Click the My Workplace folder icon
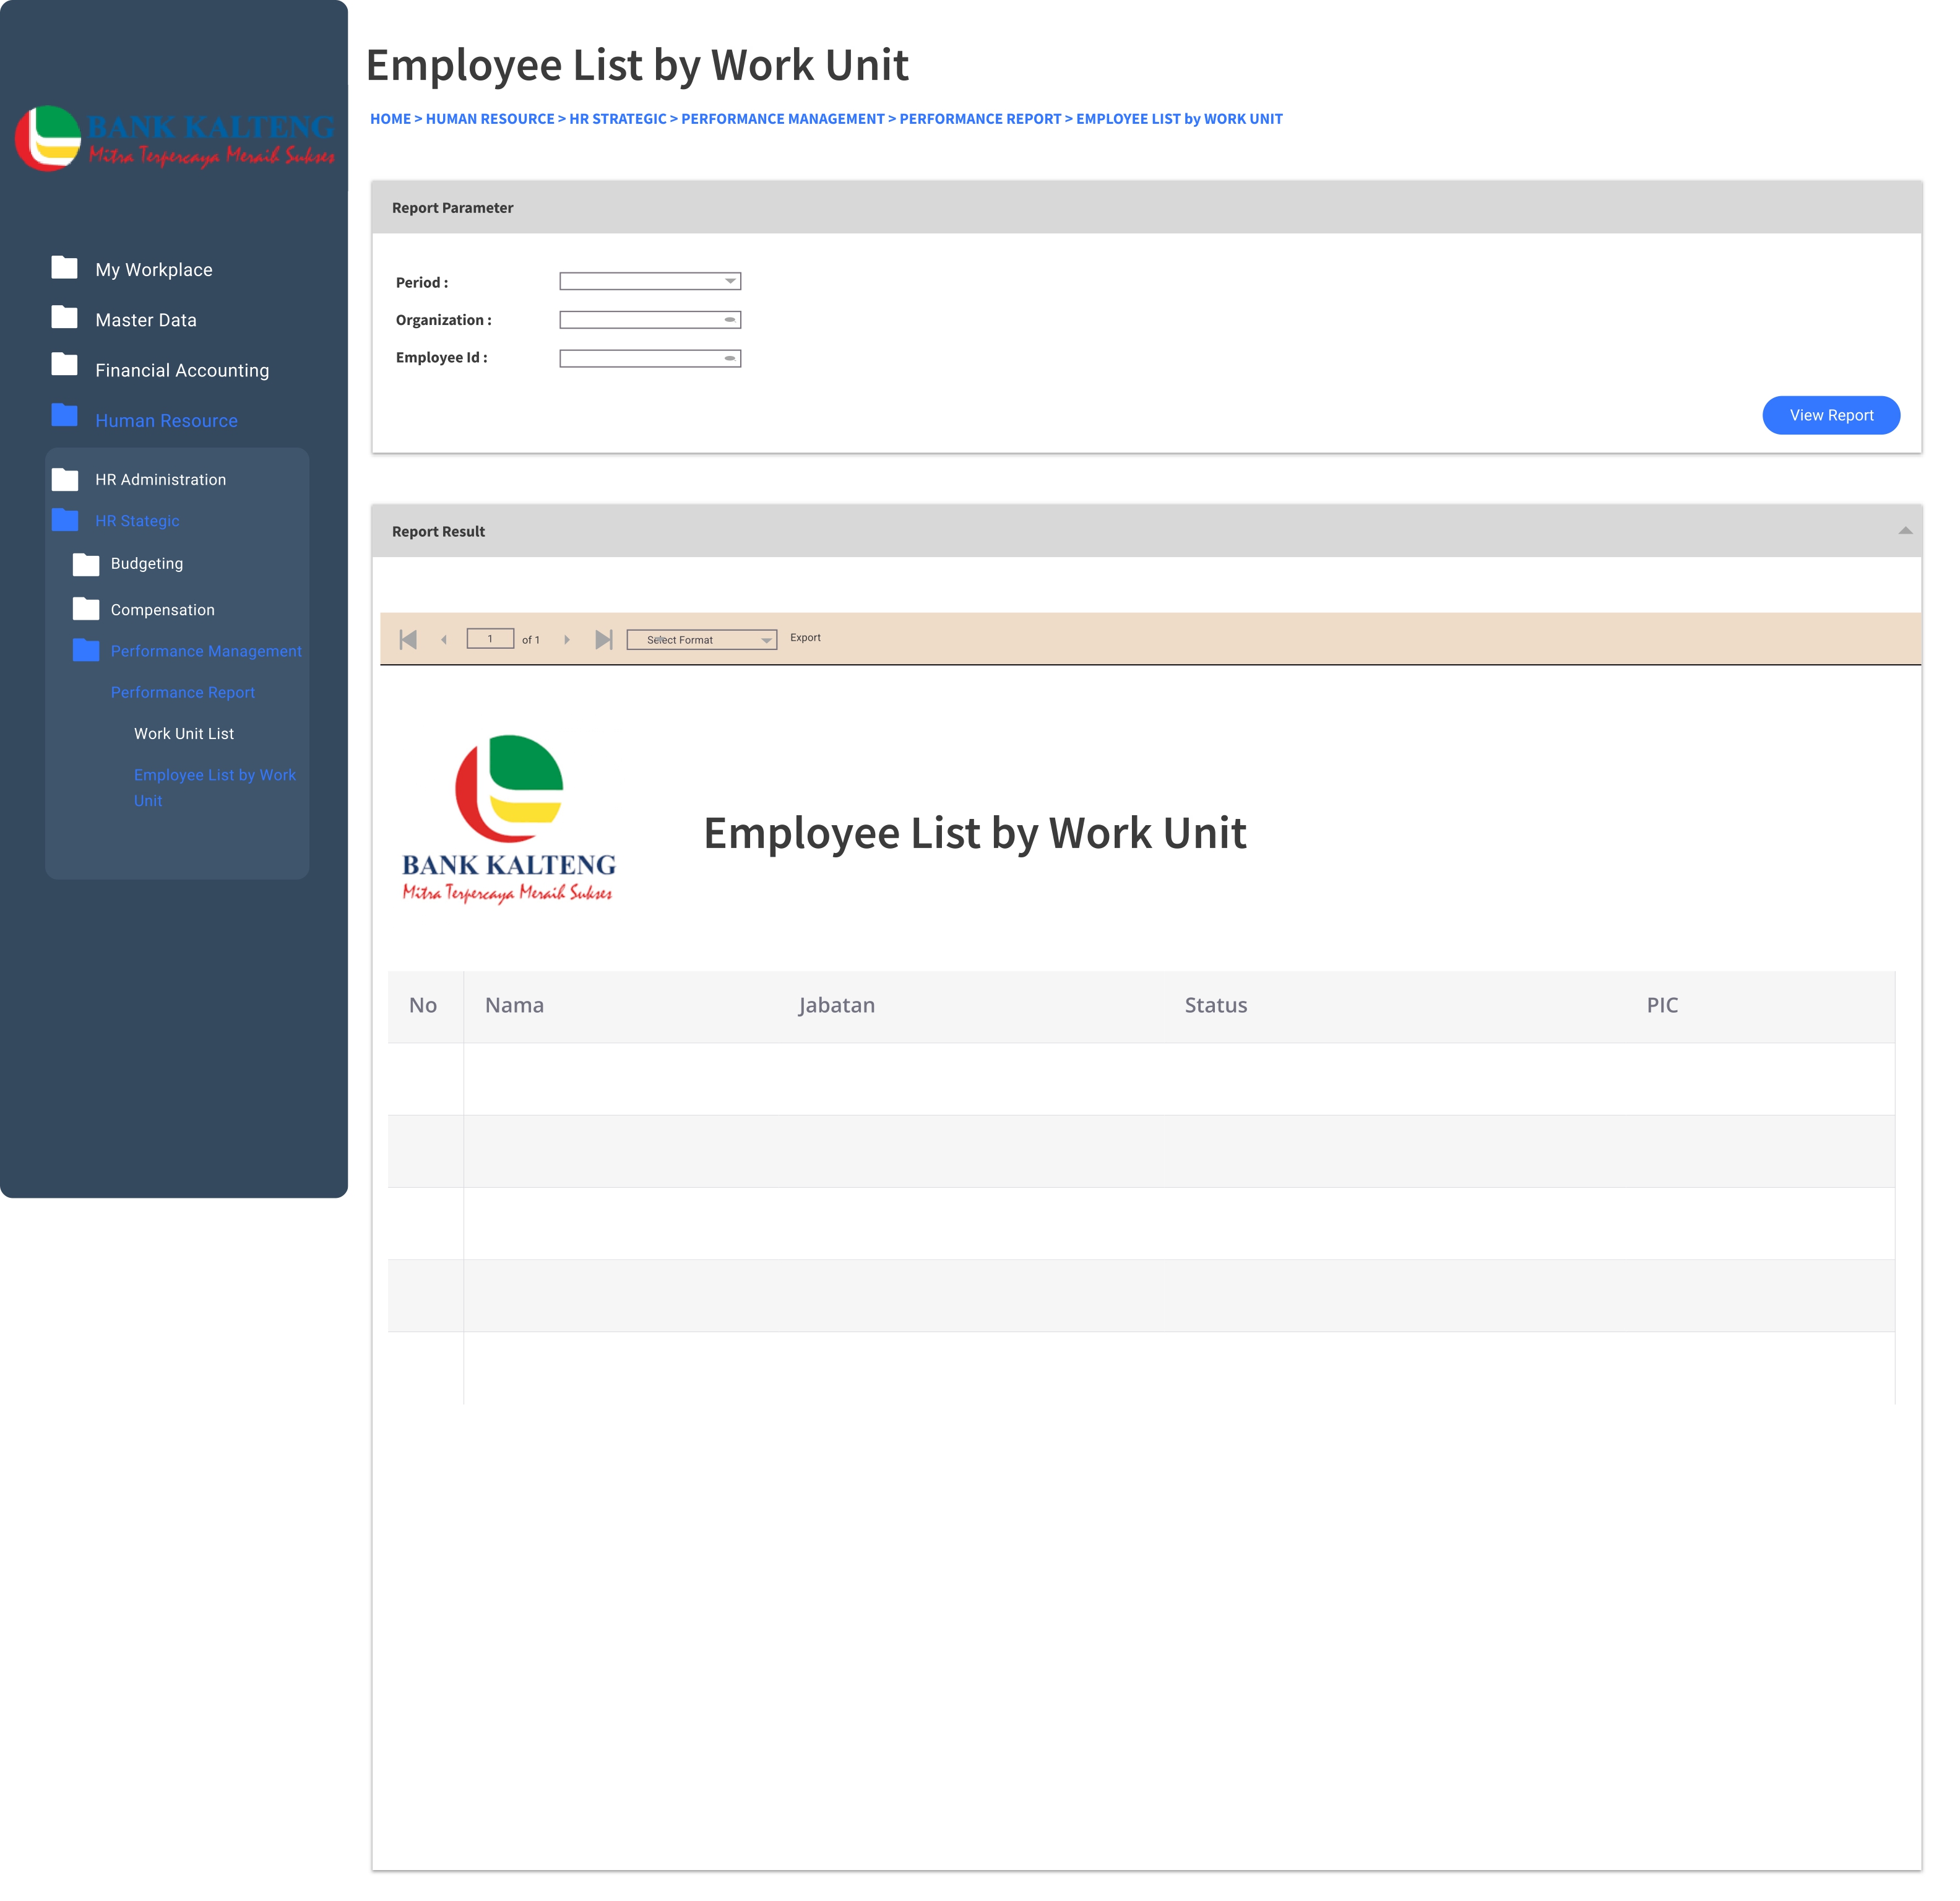 tap(65, 268)
